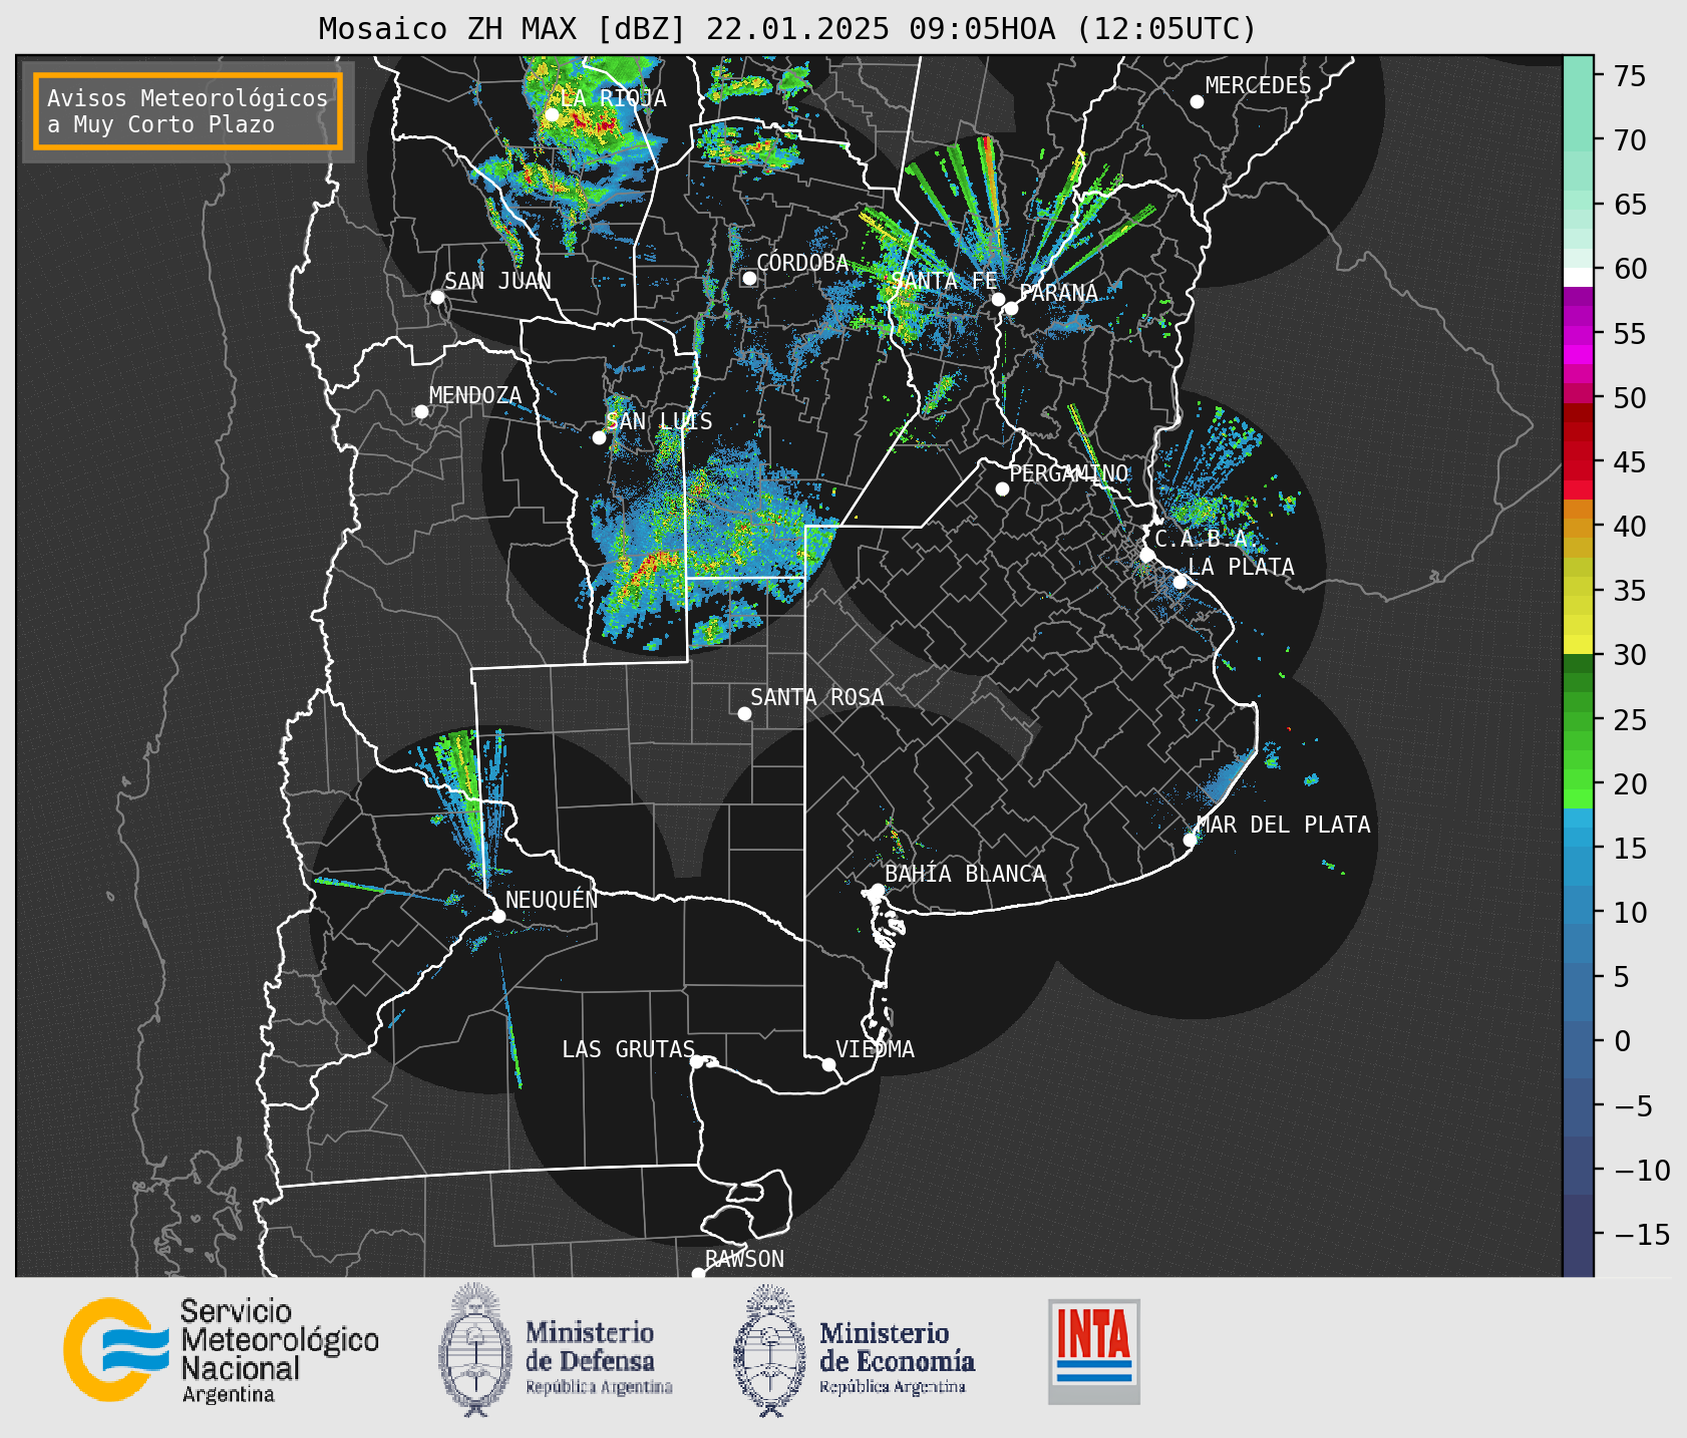
Task: Select the SAN LUIS city marker
Action: pyautogui.click(x=599, y=438)
